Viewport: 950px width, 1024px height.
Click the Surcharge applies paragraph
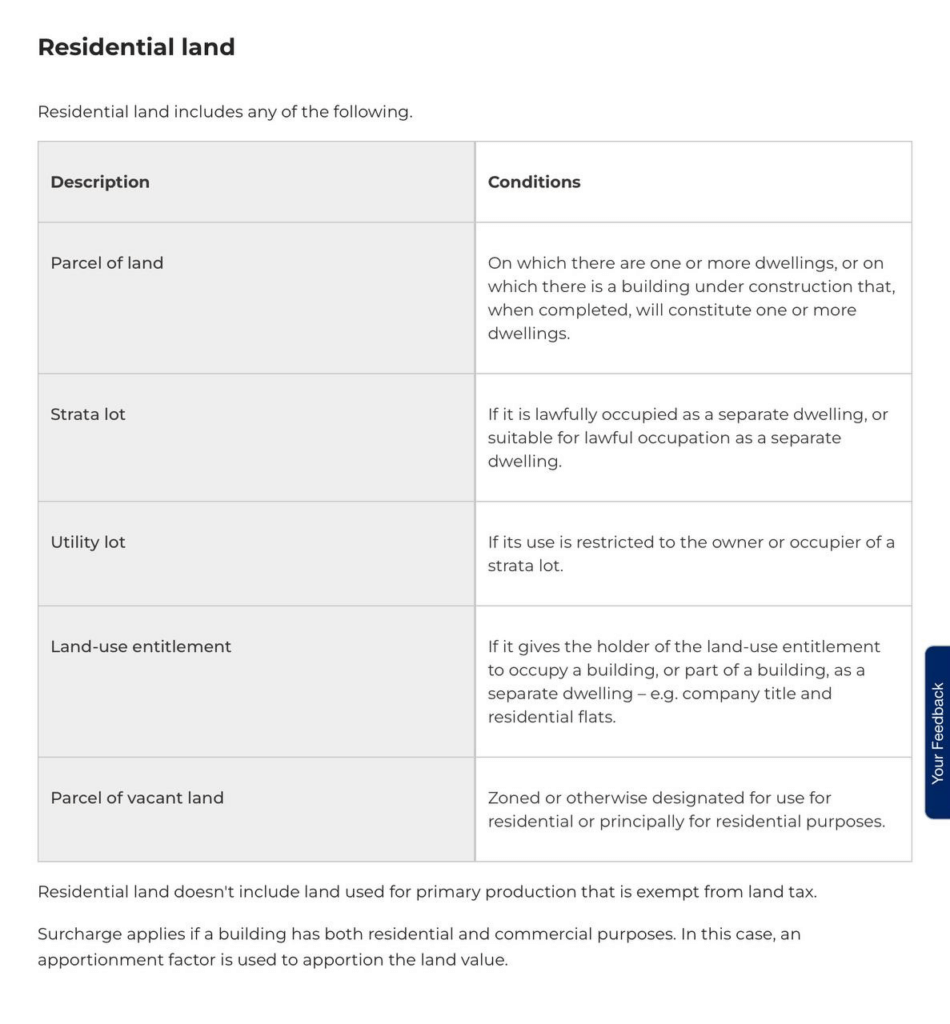click(x=419, y=947)
